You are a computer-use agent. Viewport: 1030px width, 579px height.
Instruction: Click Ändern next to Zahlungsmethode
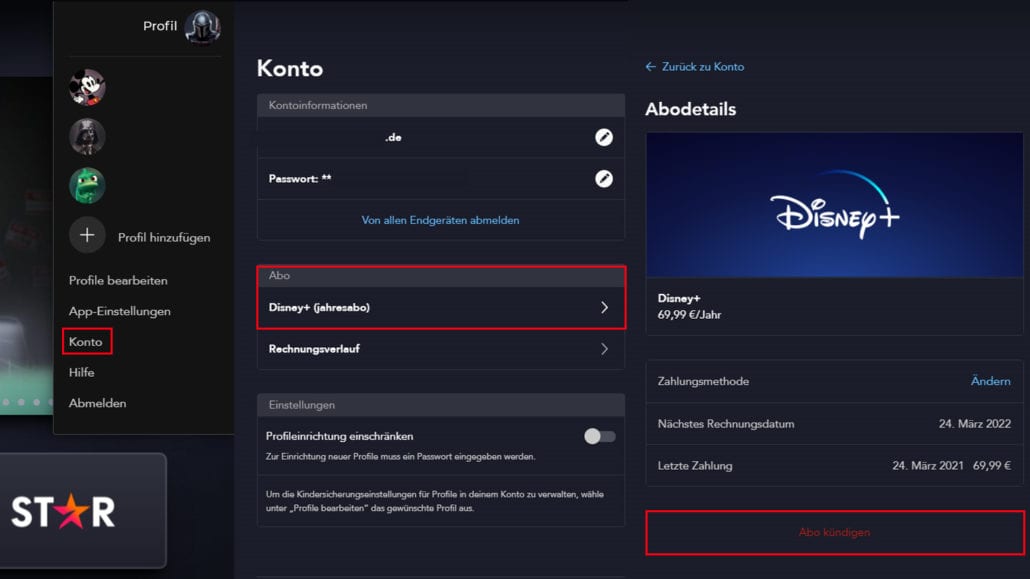pyautogui.click(x=990, y=381)
